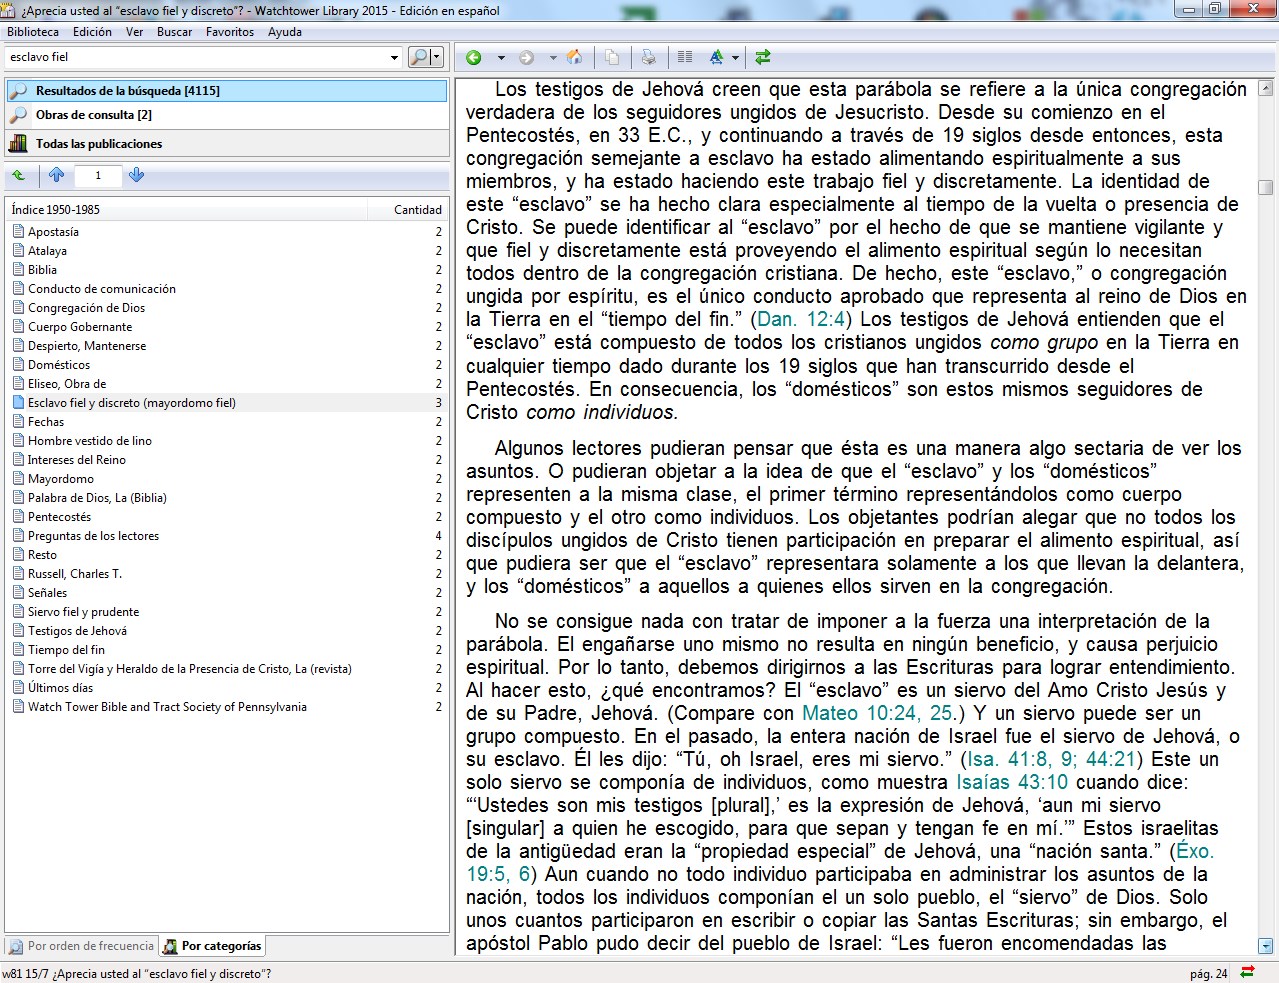Viewport: 1279px width, 983px height.
Task: Go to next result with down arrow
Action: [x=136, y=175]
